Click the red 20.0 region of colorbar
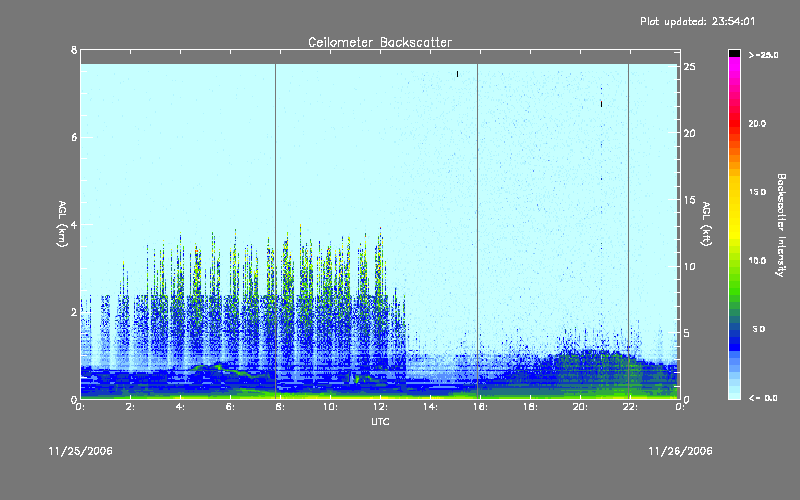This screenshot has height=500, width=800. [734, 123]
